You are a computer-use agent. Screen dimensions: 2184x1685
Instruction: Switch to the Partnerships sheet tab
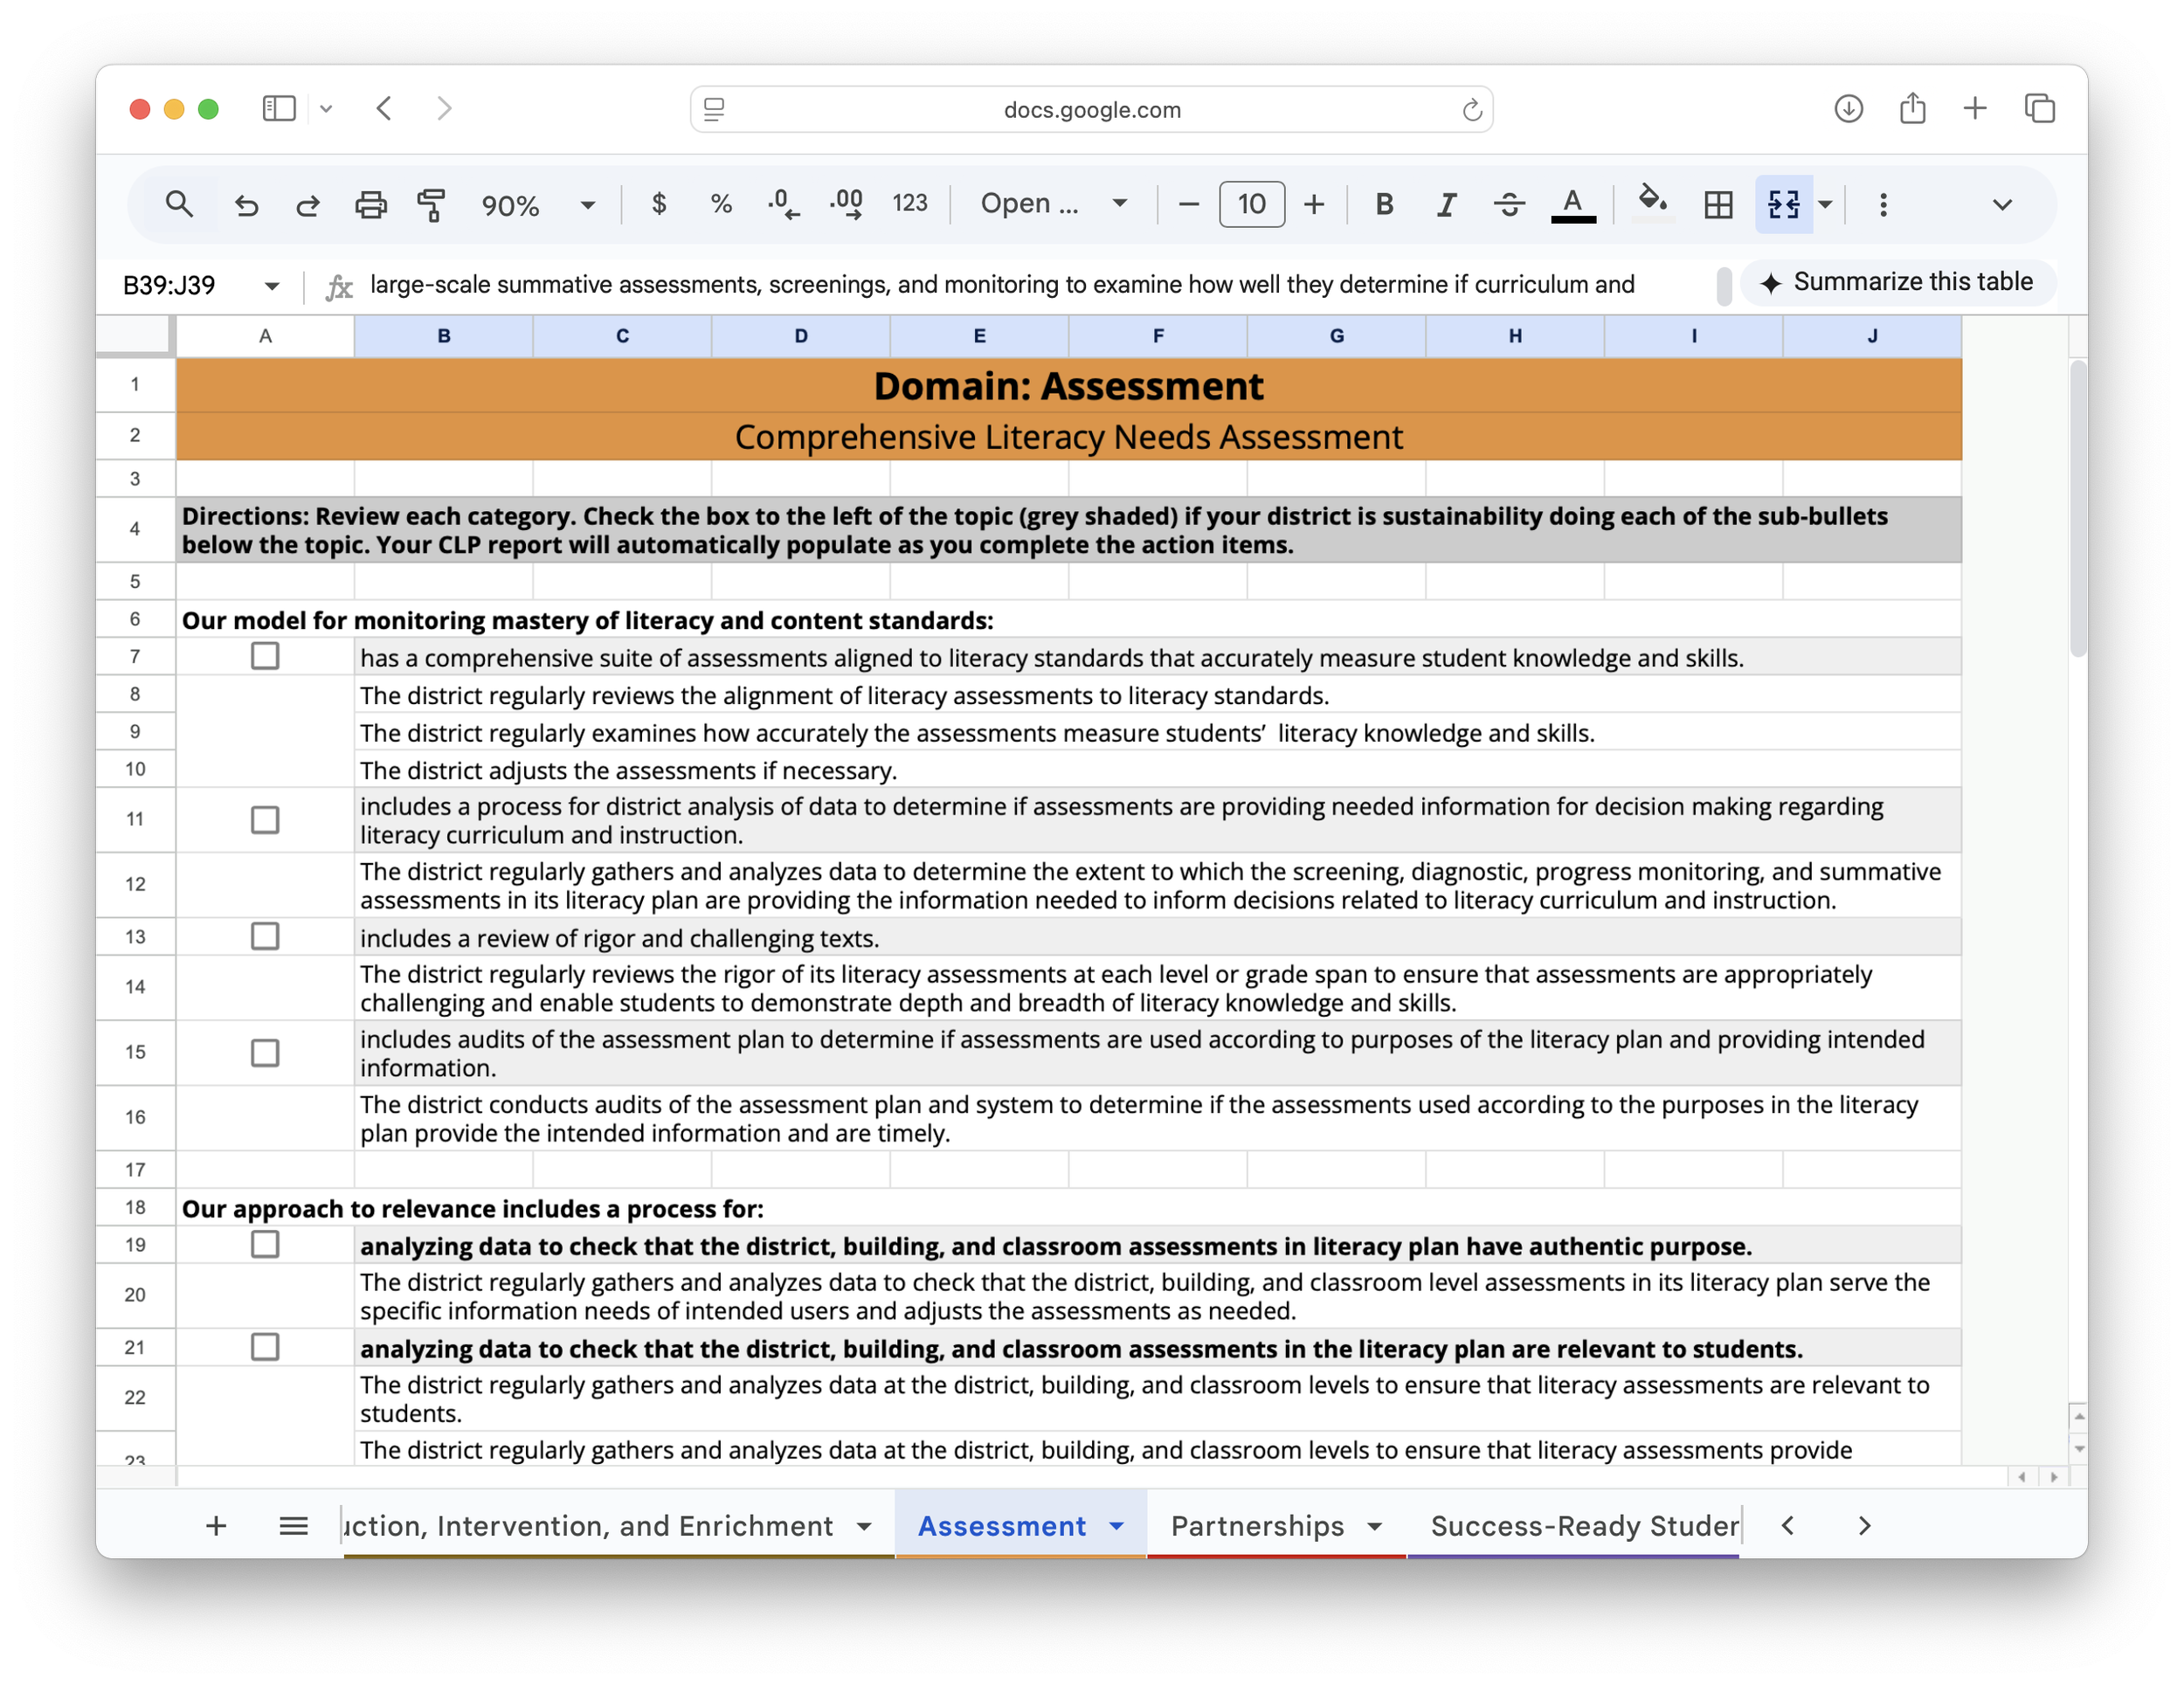[1257, 1525]
